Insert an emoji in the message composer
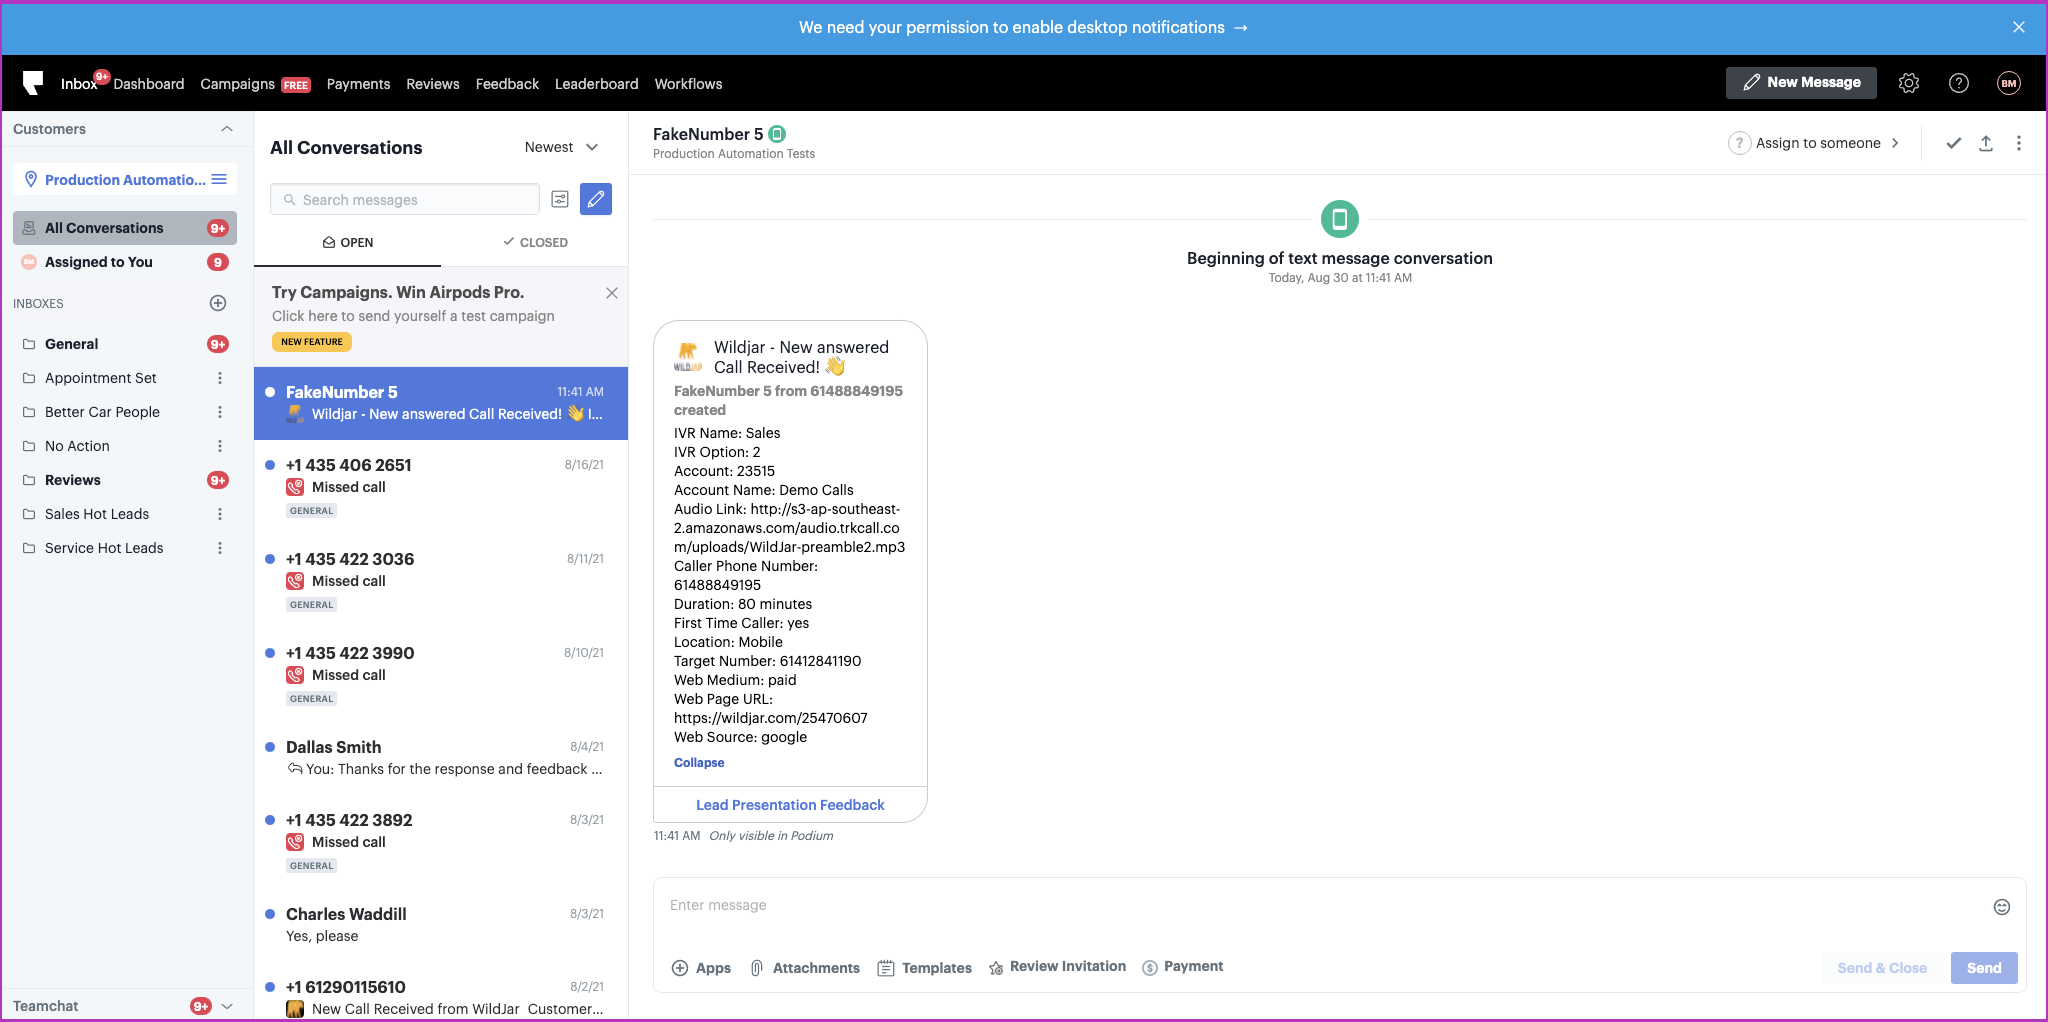Image resolution: width=2048 pixels, height=1022 pixels. point(2001,906)
